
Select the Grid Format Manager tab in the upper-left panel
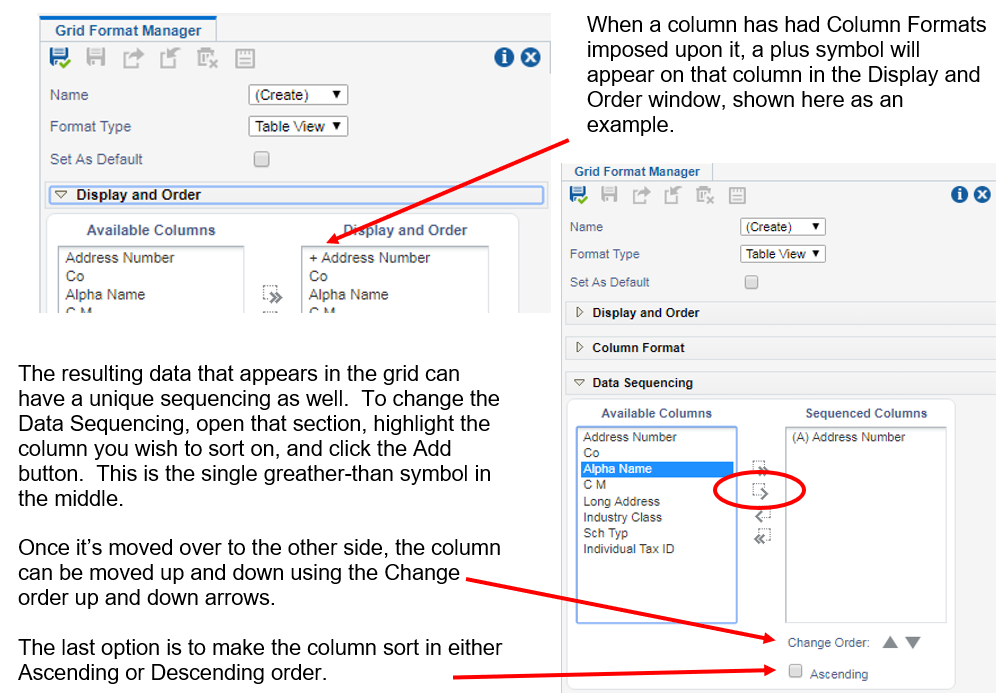click(x=128, y=31)
